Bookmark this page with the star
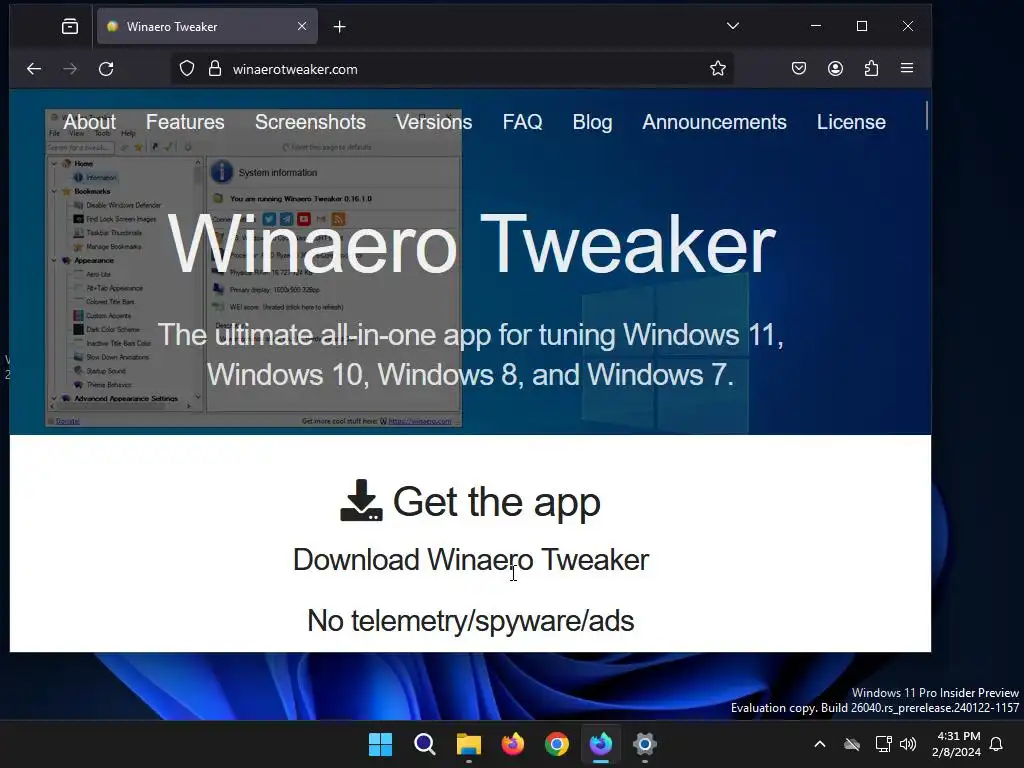 tap(718, 69)
